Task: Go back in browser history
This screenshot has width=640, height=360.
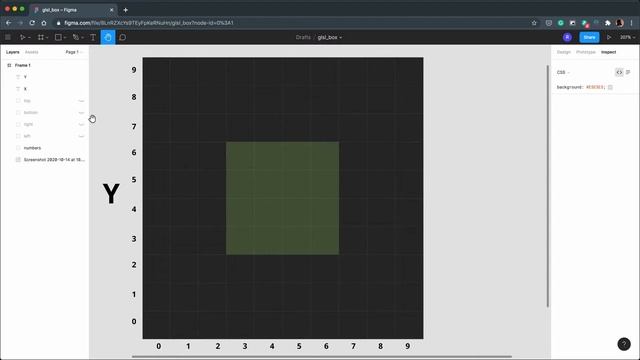Action: tap(9, 23)
